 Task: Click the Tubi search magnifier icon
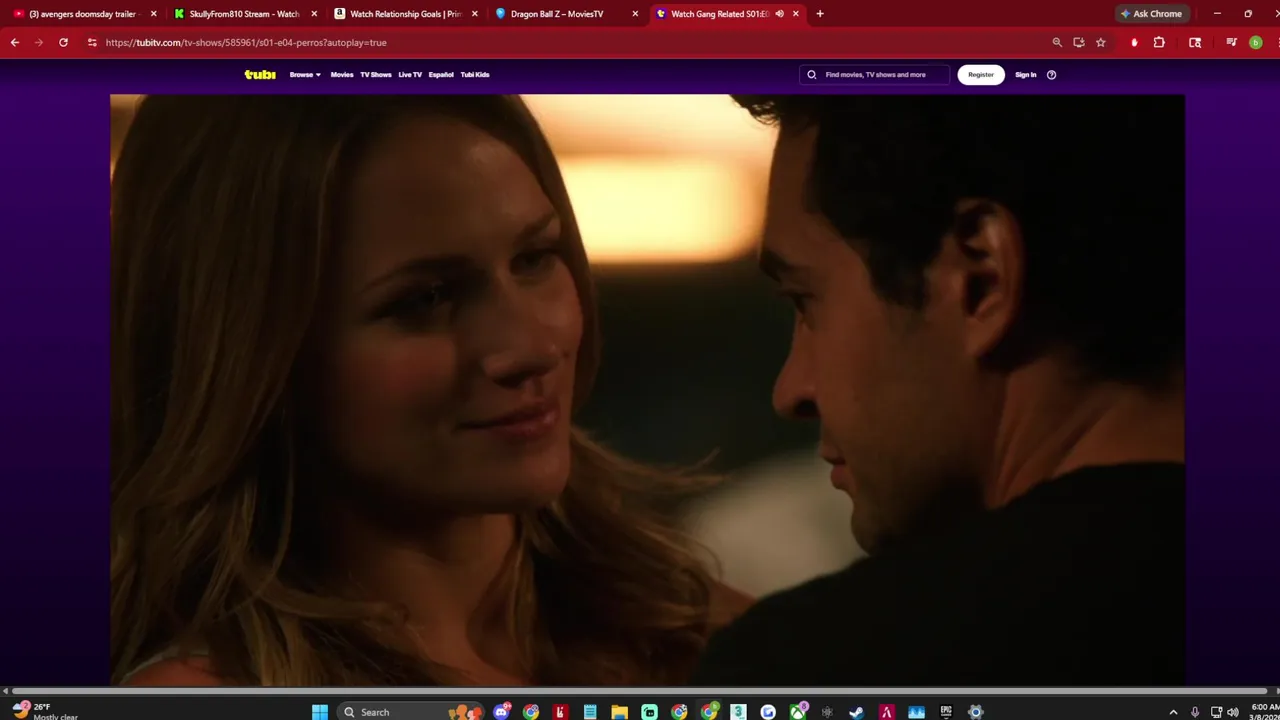pos(812,75)
